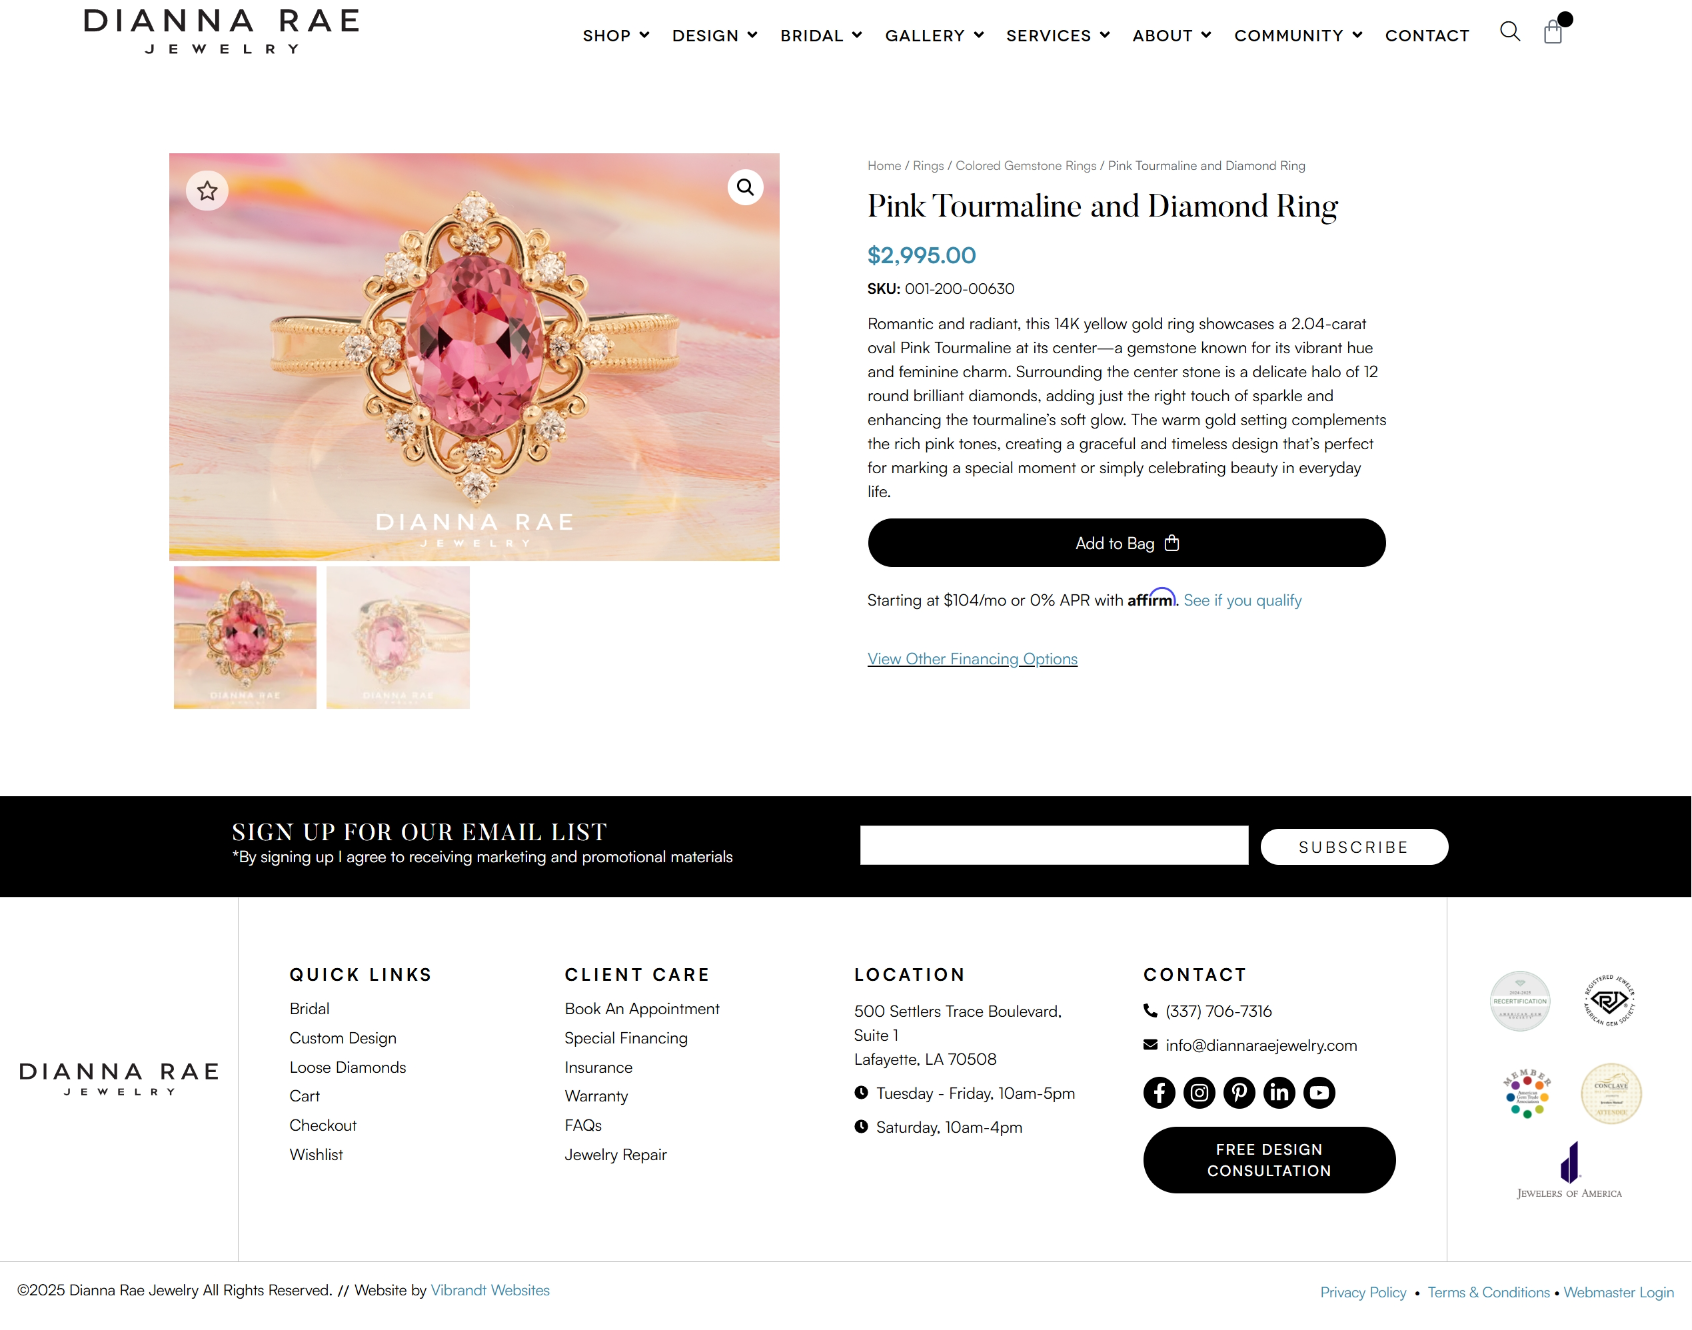Visit the LinkedIn social icon

pos(1279,1092)
